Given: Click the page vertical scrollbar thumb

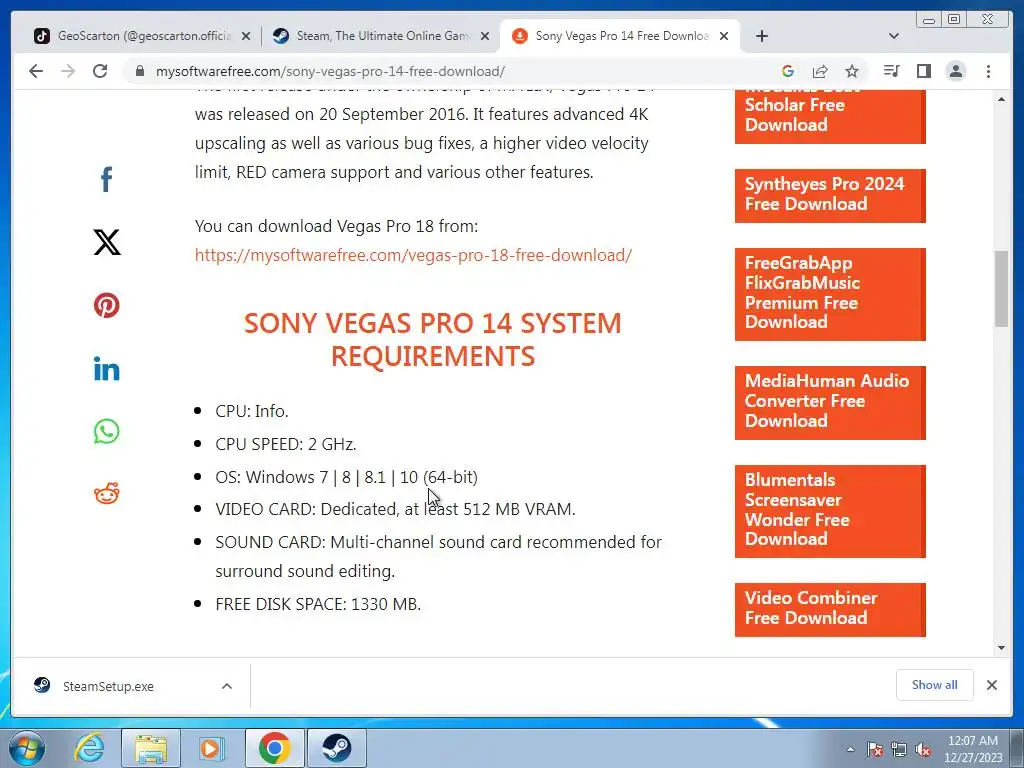Looking at the screenshot, I should pos(1001,289).
